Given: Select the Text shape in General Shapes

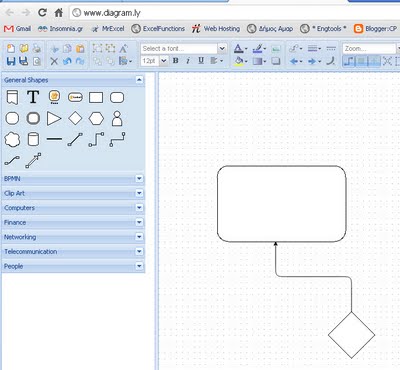Looking at the screenshot, I should point(33,97).
